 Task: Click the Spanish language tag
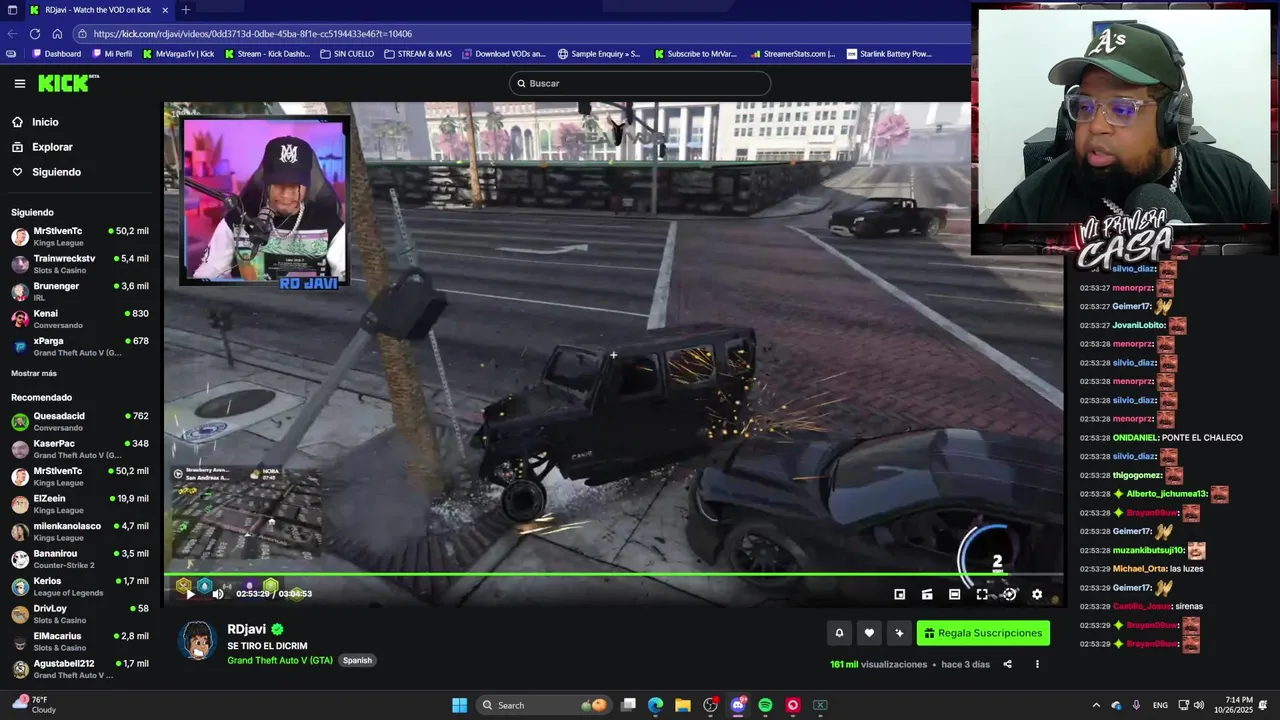click(x=357, y=660)
